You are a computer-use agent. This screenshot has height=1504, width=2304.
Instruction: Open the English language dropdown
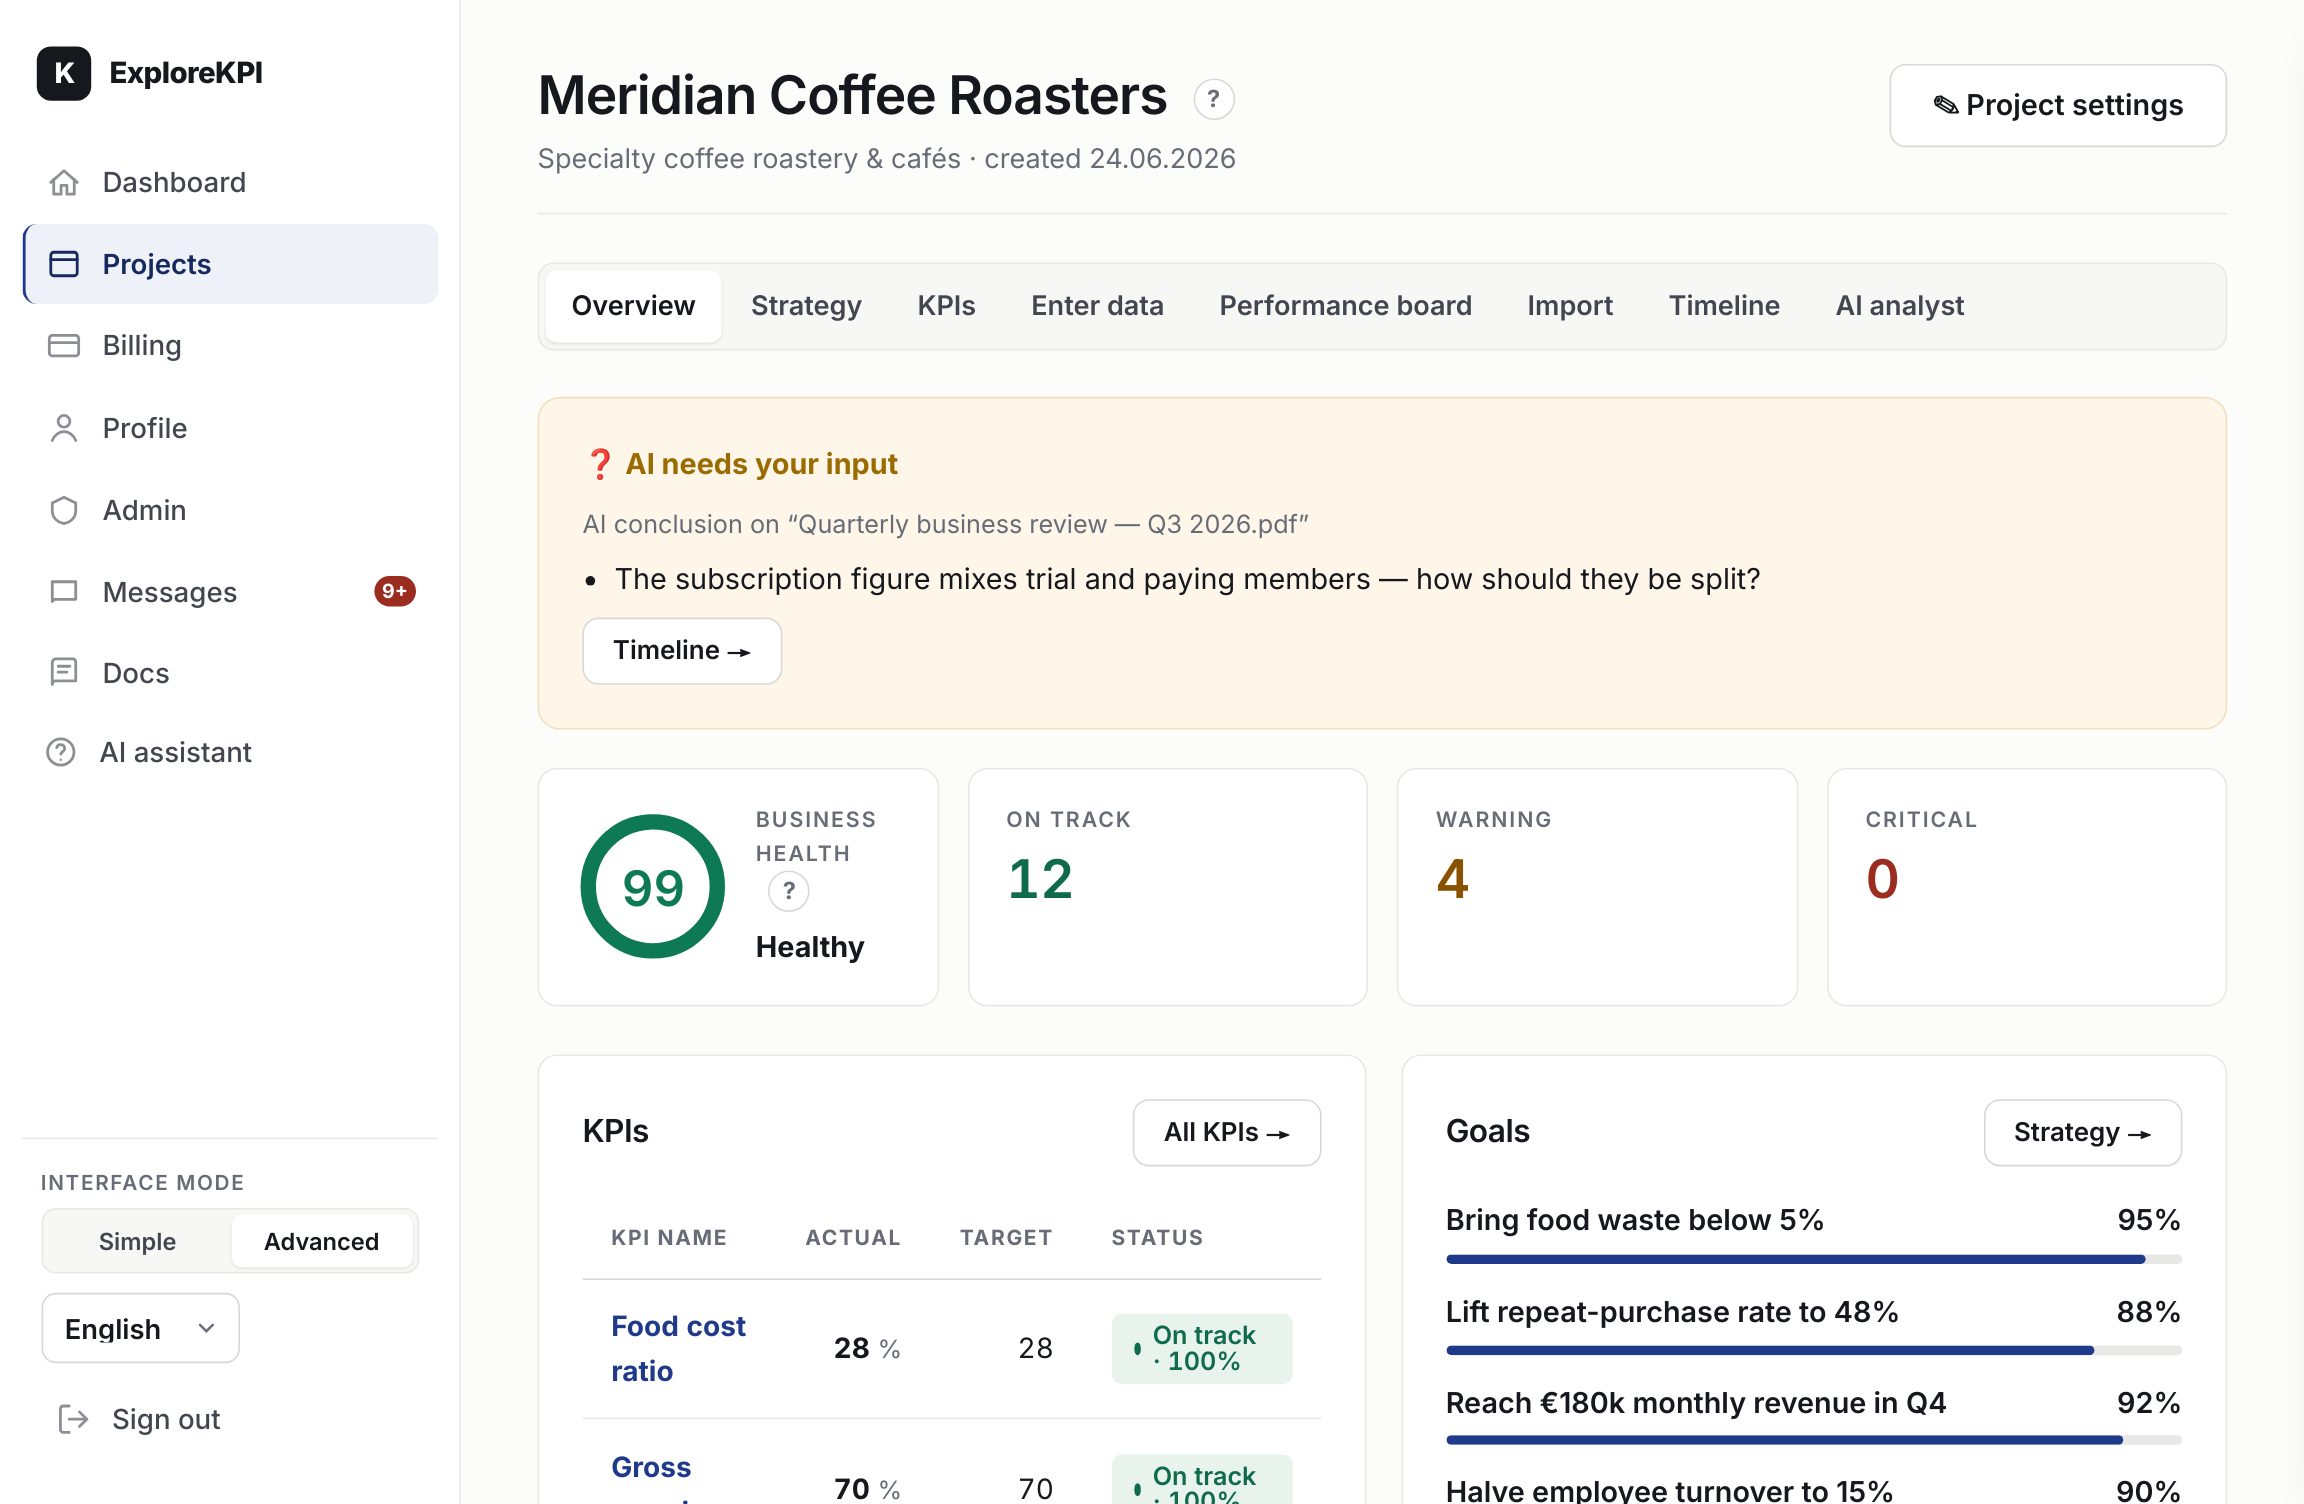coord(140,1328)
